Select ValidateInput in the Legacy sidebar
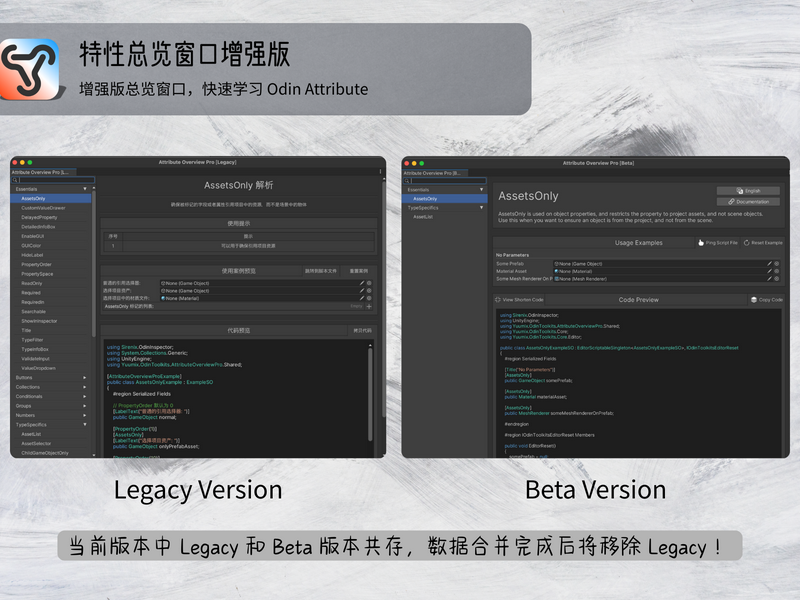The image size is (800, 600). coord(51,359)
